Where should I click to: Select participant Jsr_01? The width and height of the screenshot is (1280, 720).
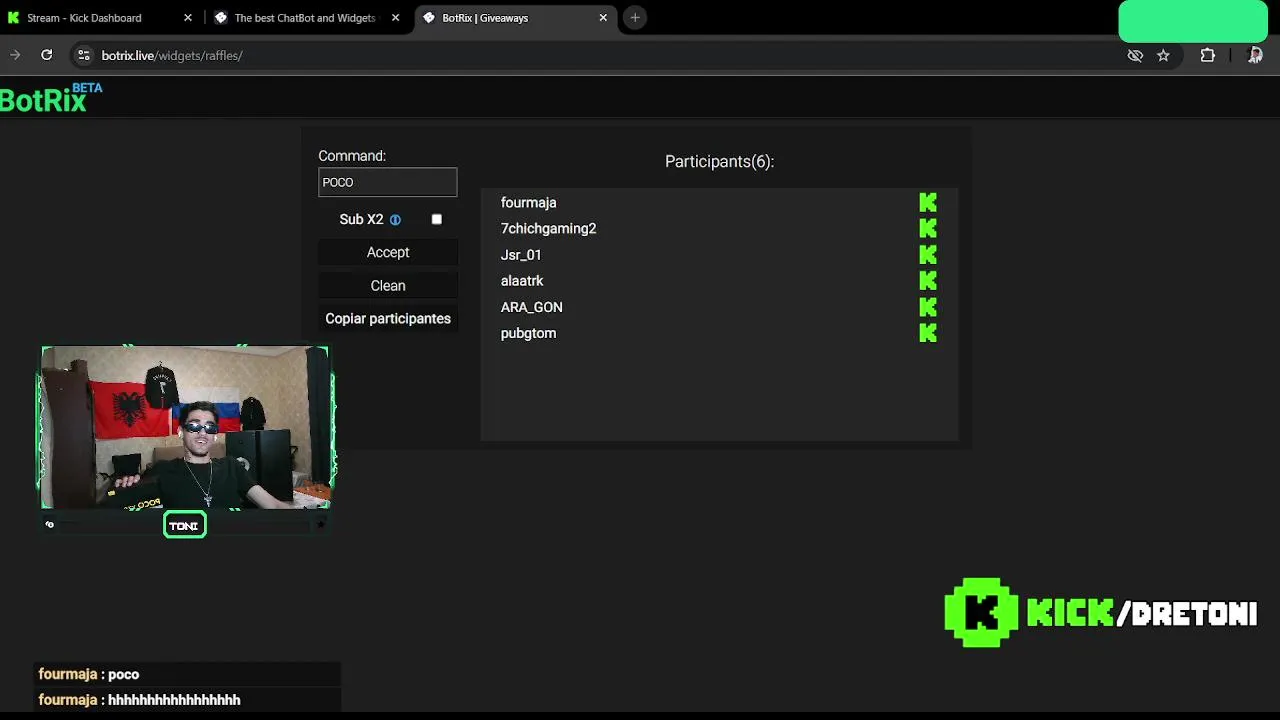(521, 255)
